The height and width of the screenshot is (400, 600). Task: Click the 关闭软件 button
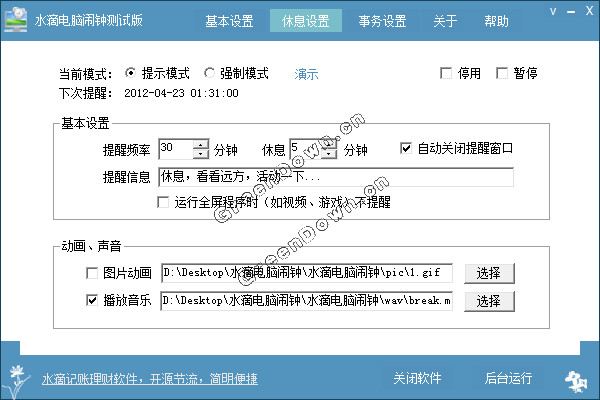click(x=417, y=378)
